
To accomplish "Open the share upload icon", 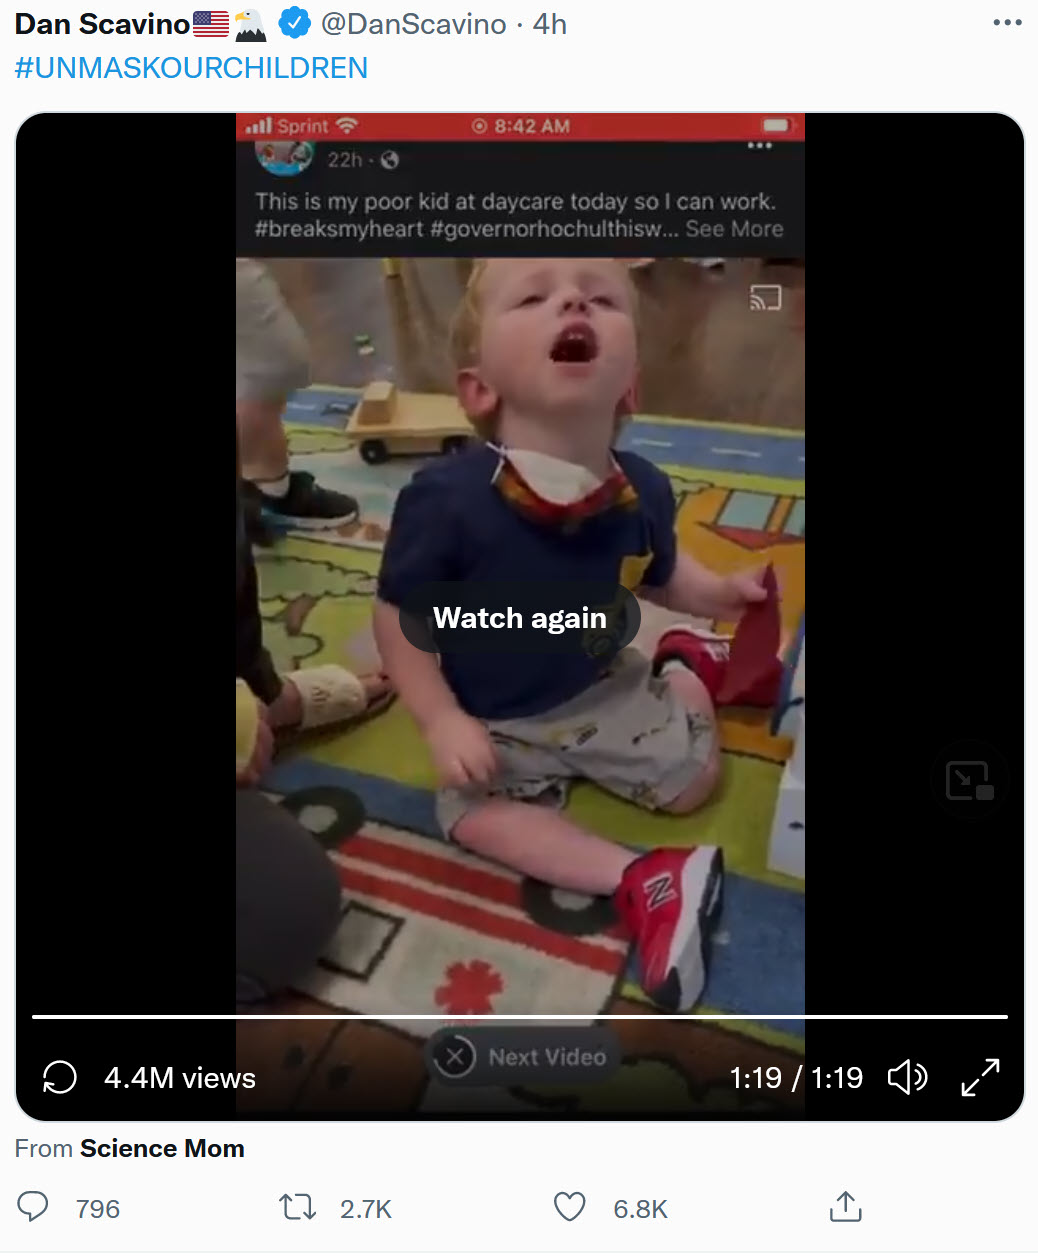I will 845,1206.
